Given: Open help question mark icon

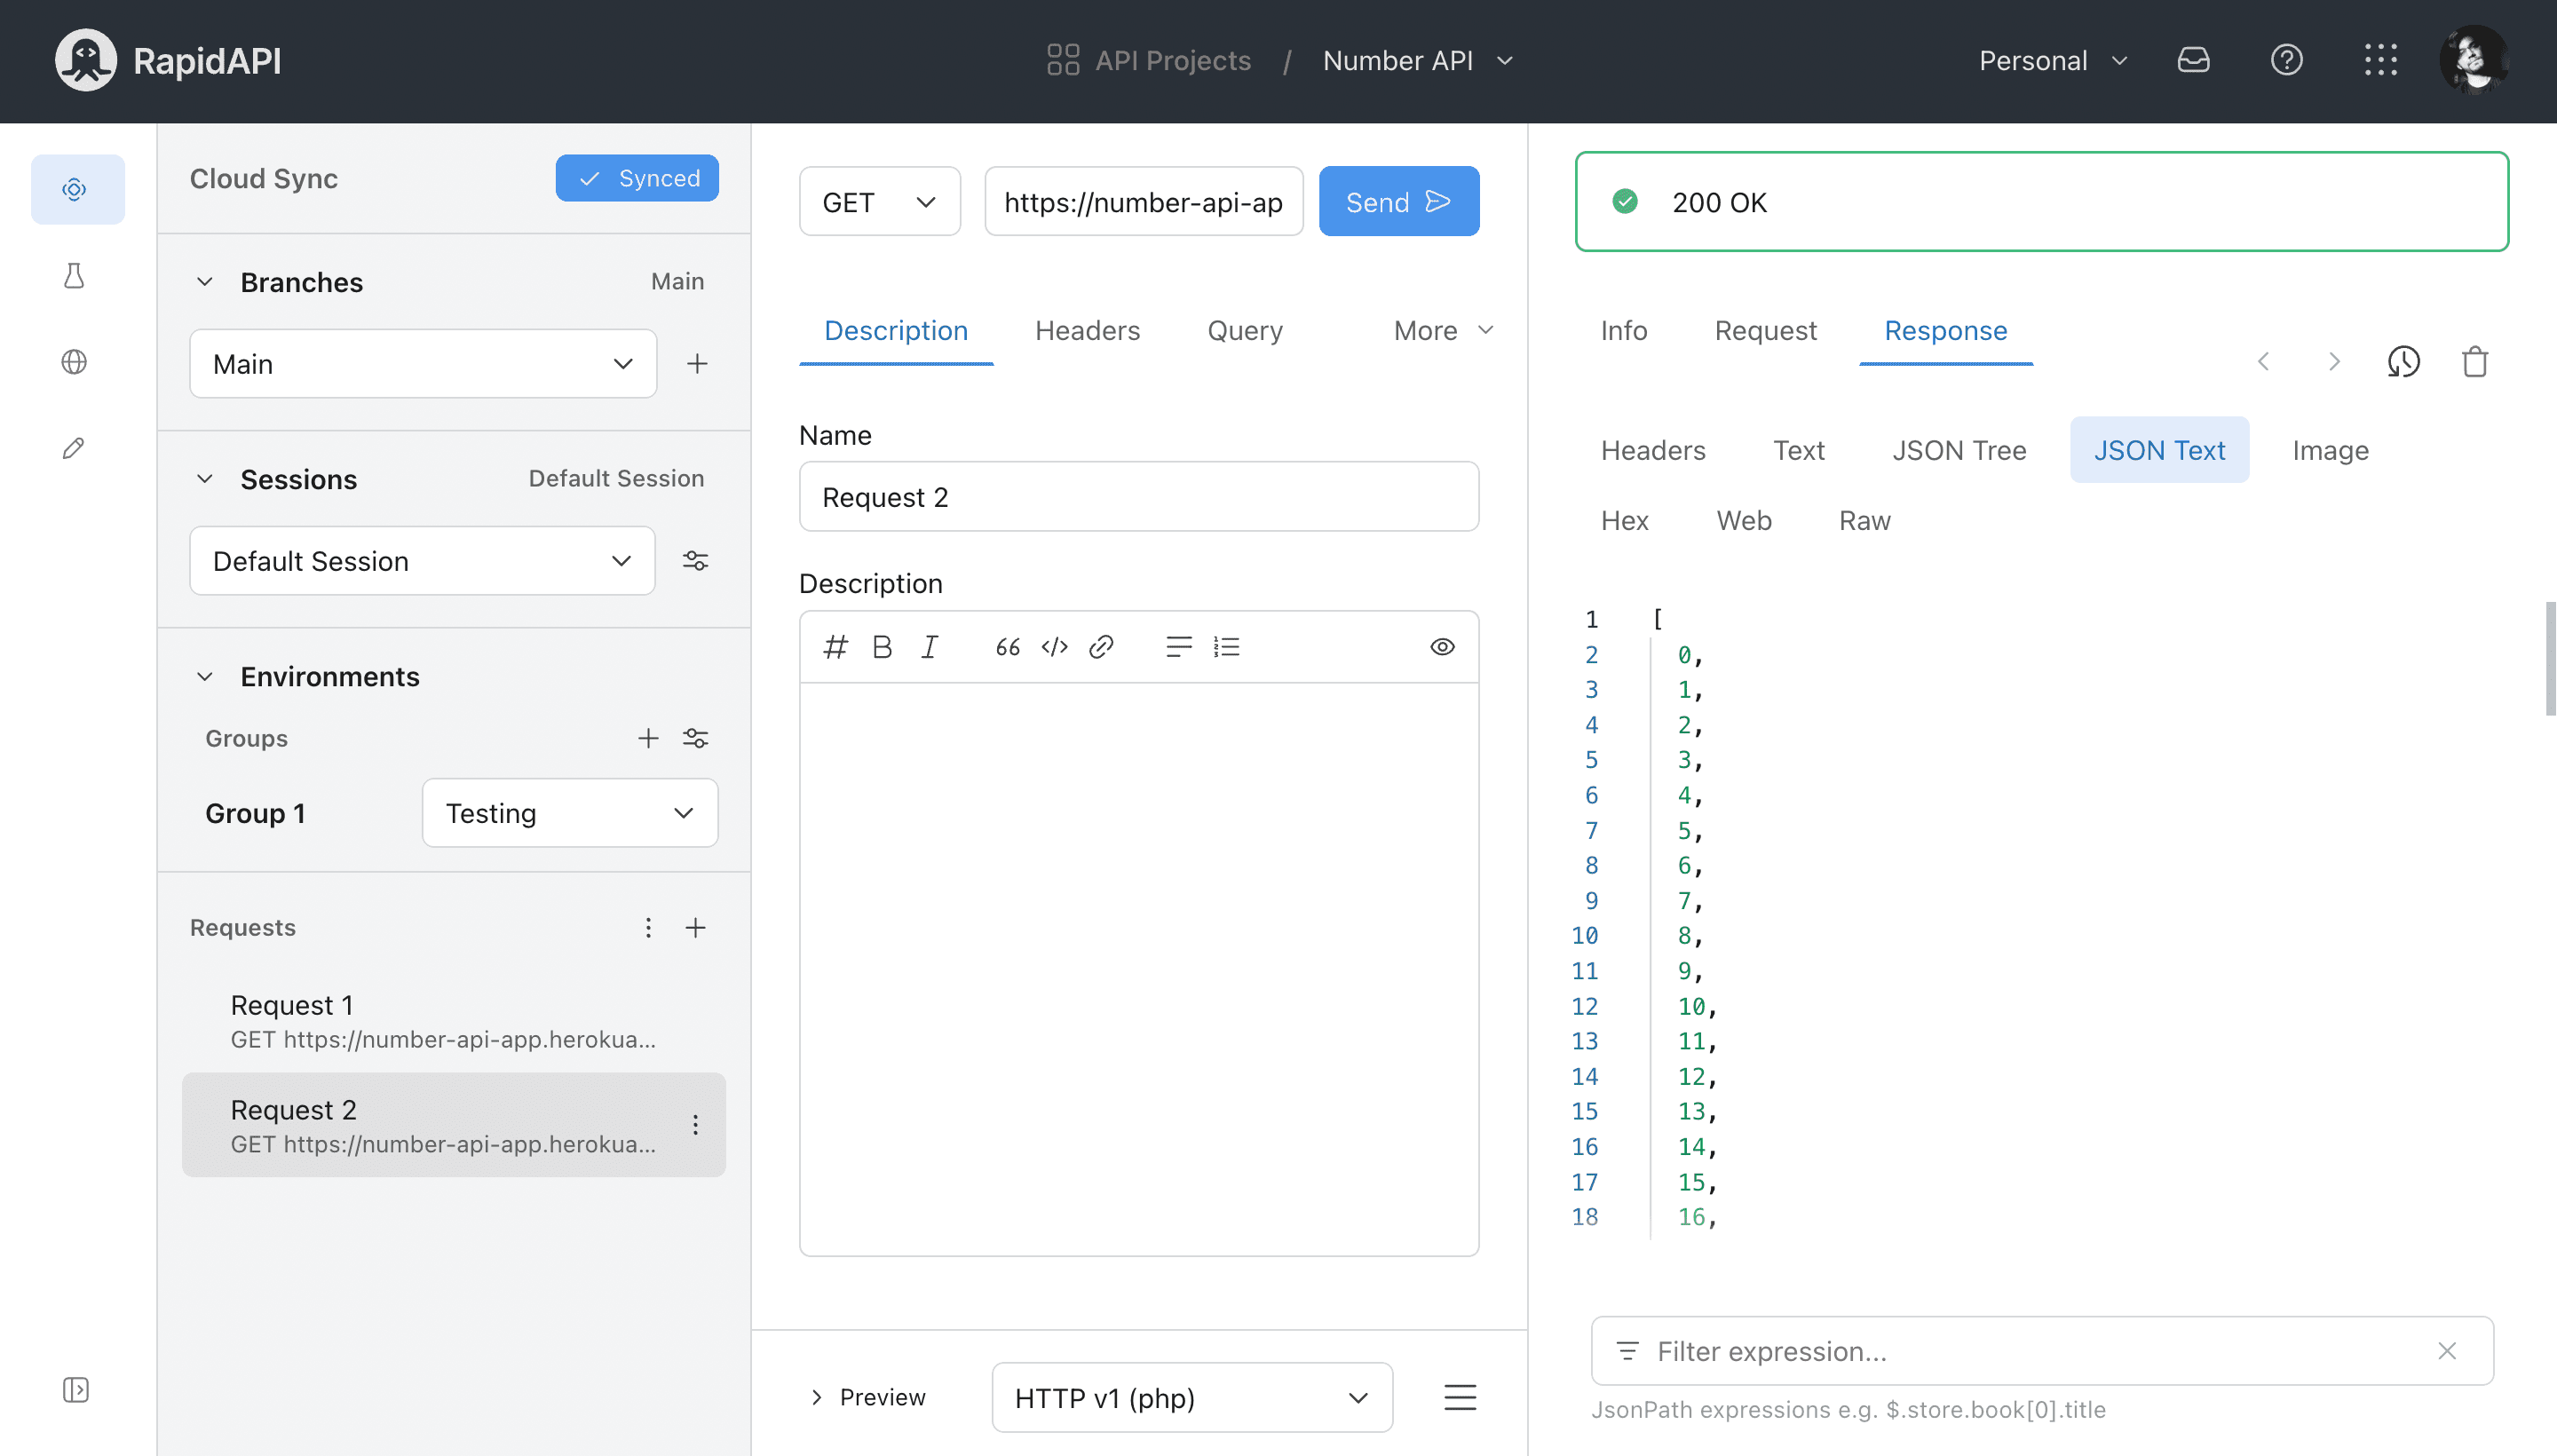Looking at the screenshot, I should (2287, 60).
